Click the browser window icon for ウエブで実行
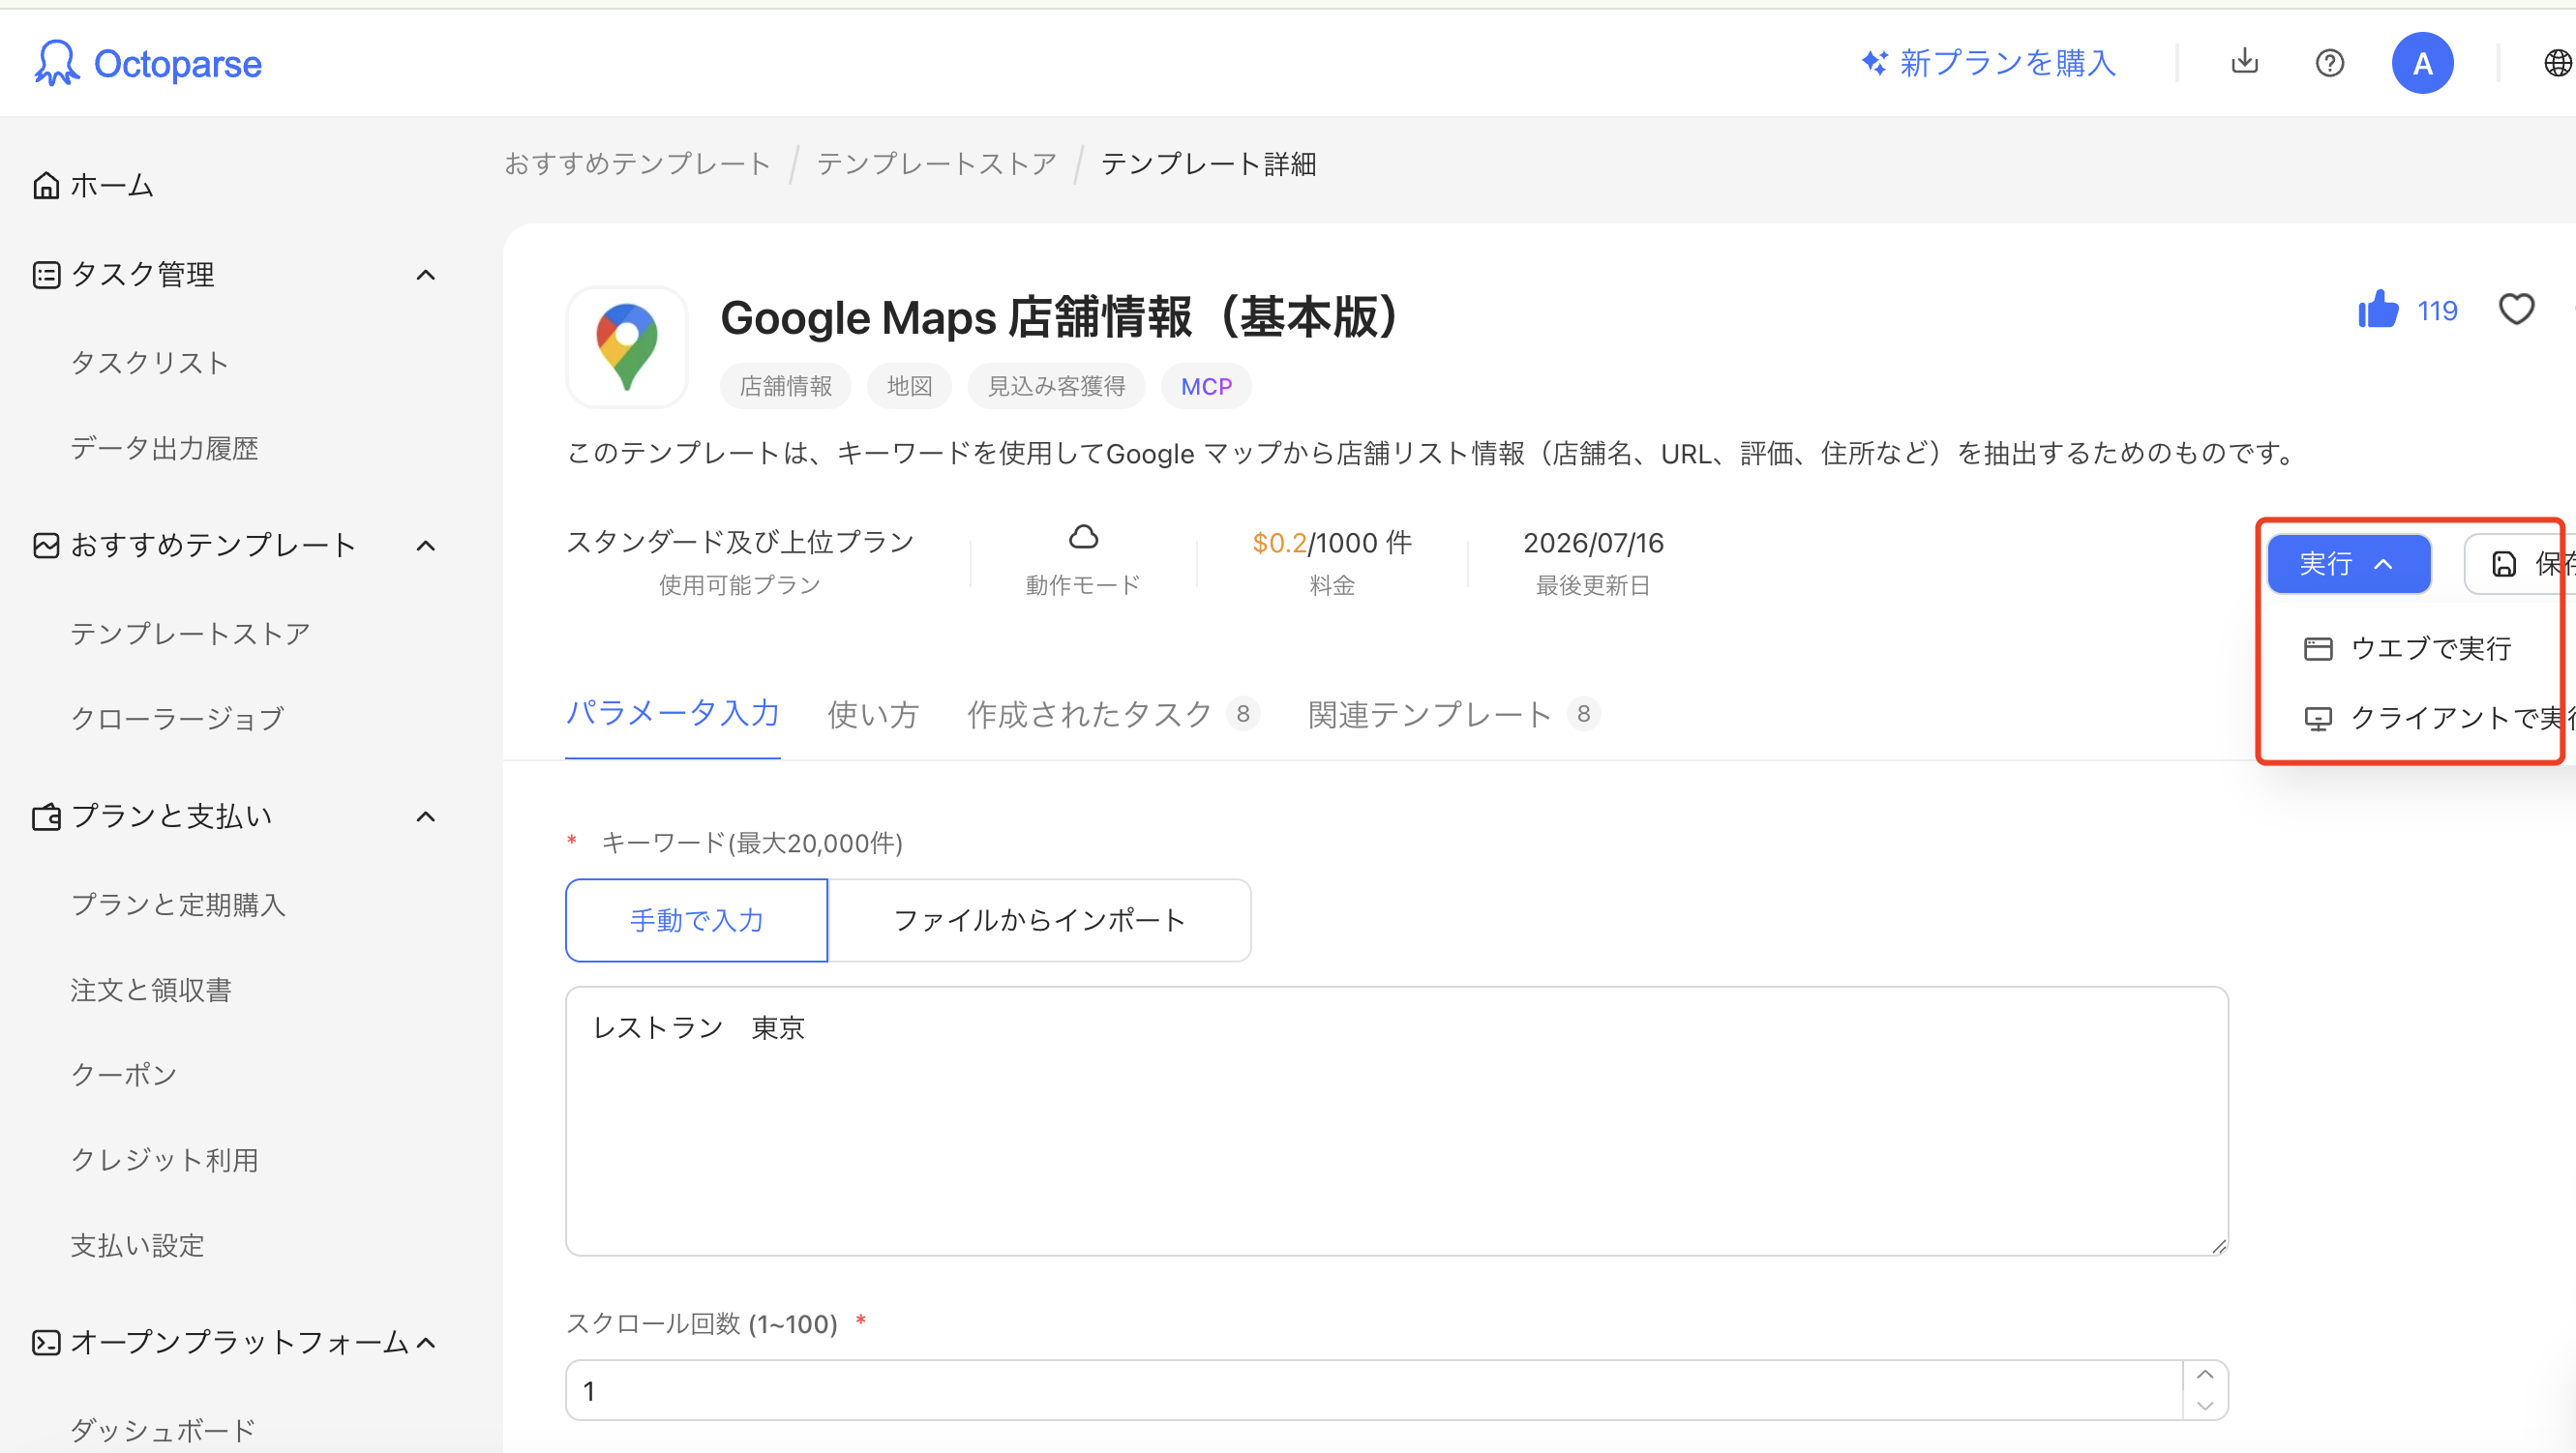This screenshot has height=1453, width=2576. pyautogui.click(x=2317, y=649)
